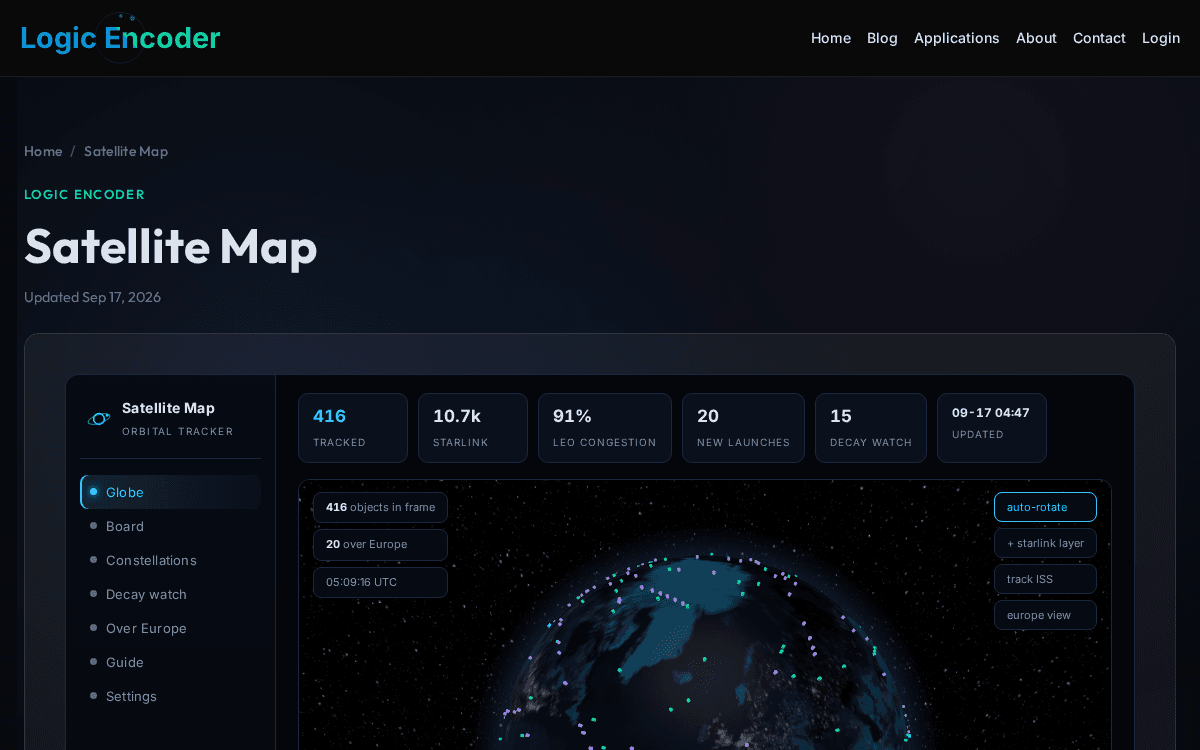Click the Satellite Map page heading
The width and height of the screenshot is (1200, 750).
171,246
